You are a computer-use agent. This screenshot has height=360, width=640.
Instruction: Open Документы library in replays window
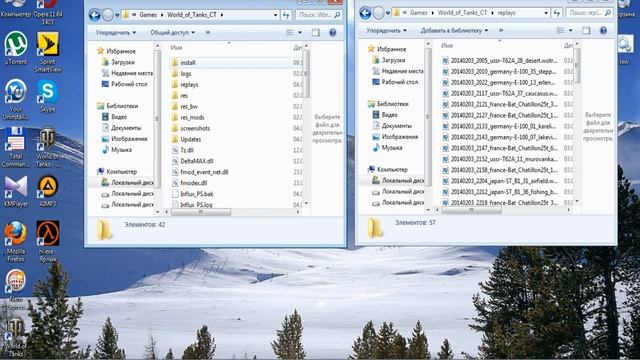point(396,126)
